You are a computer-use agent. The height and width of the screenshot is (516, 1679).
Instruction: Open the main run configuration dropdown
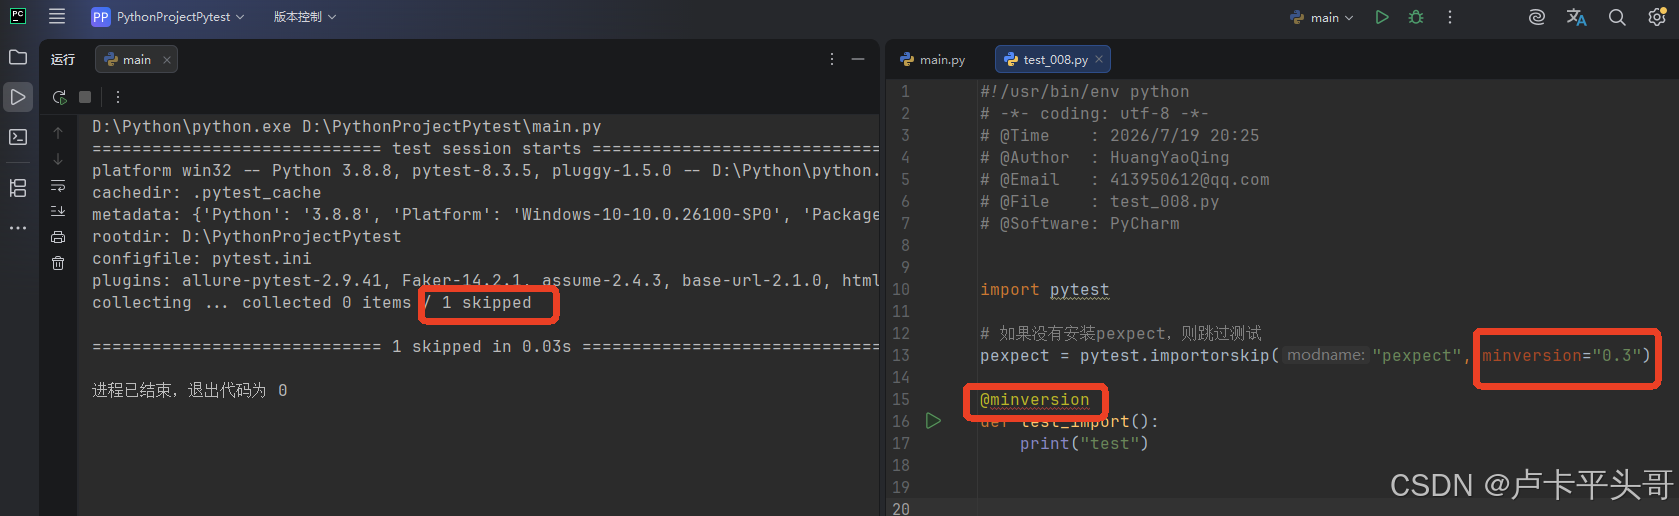click(x=1322, y=17)
